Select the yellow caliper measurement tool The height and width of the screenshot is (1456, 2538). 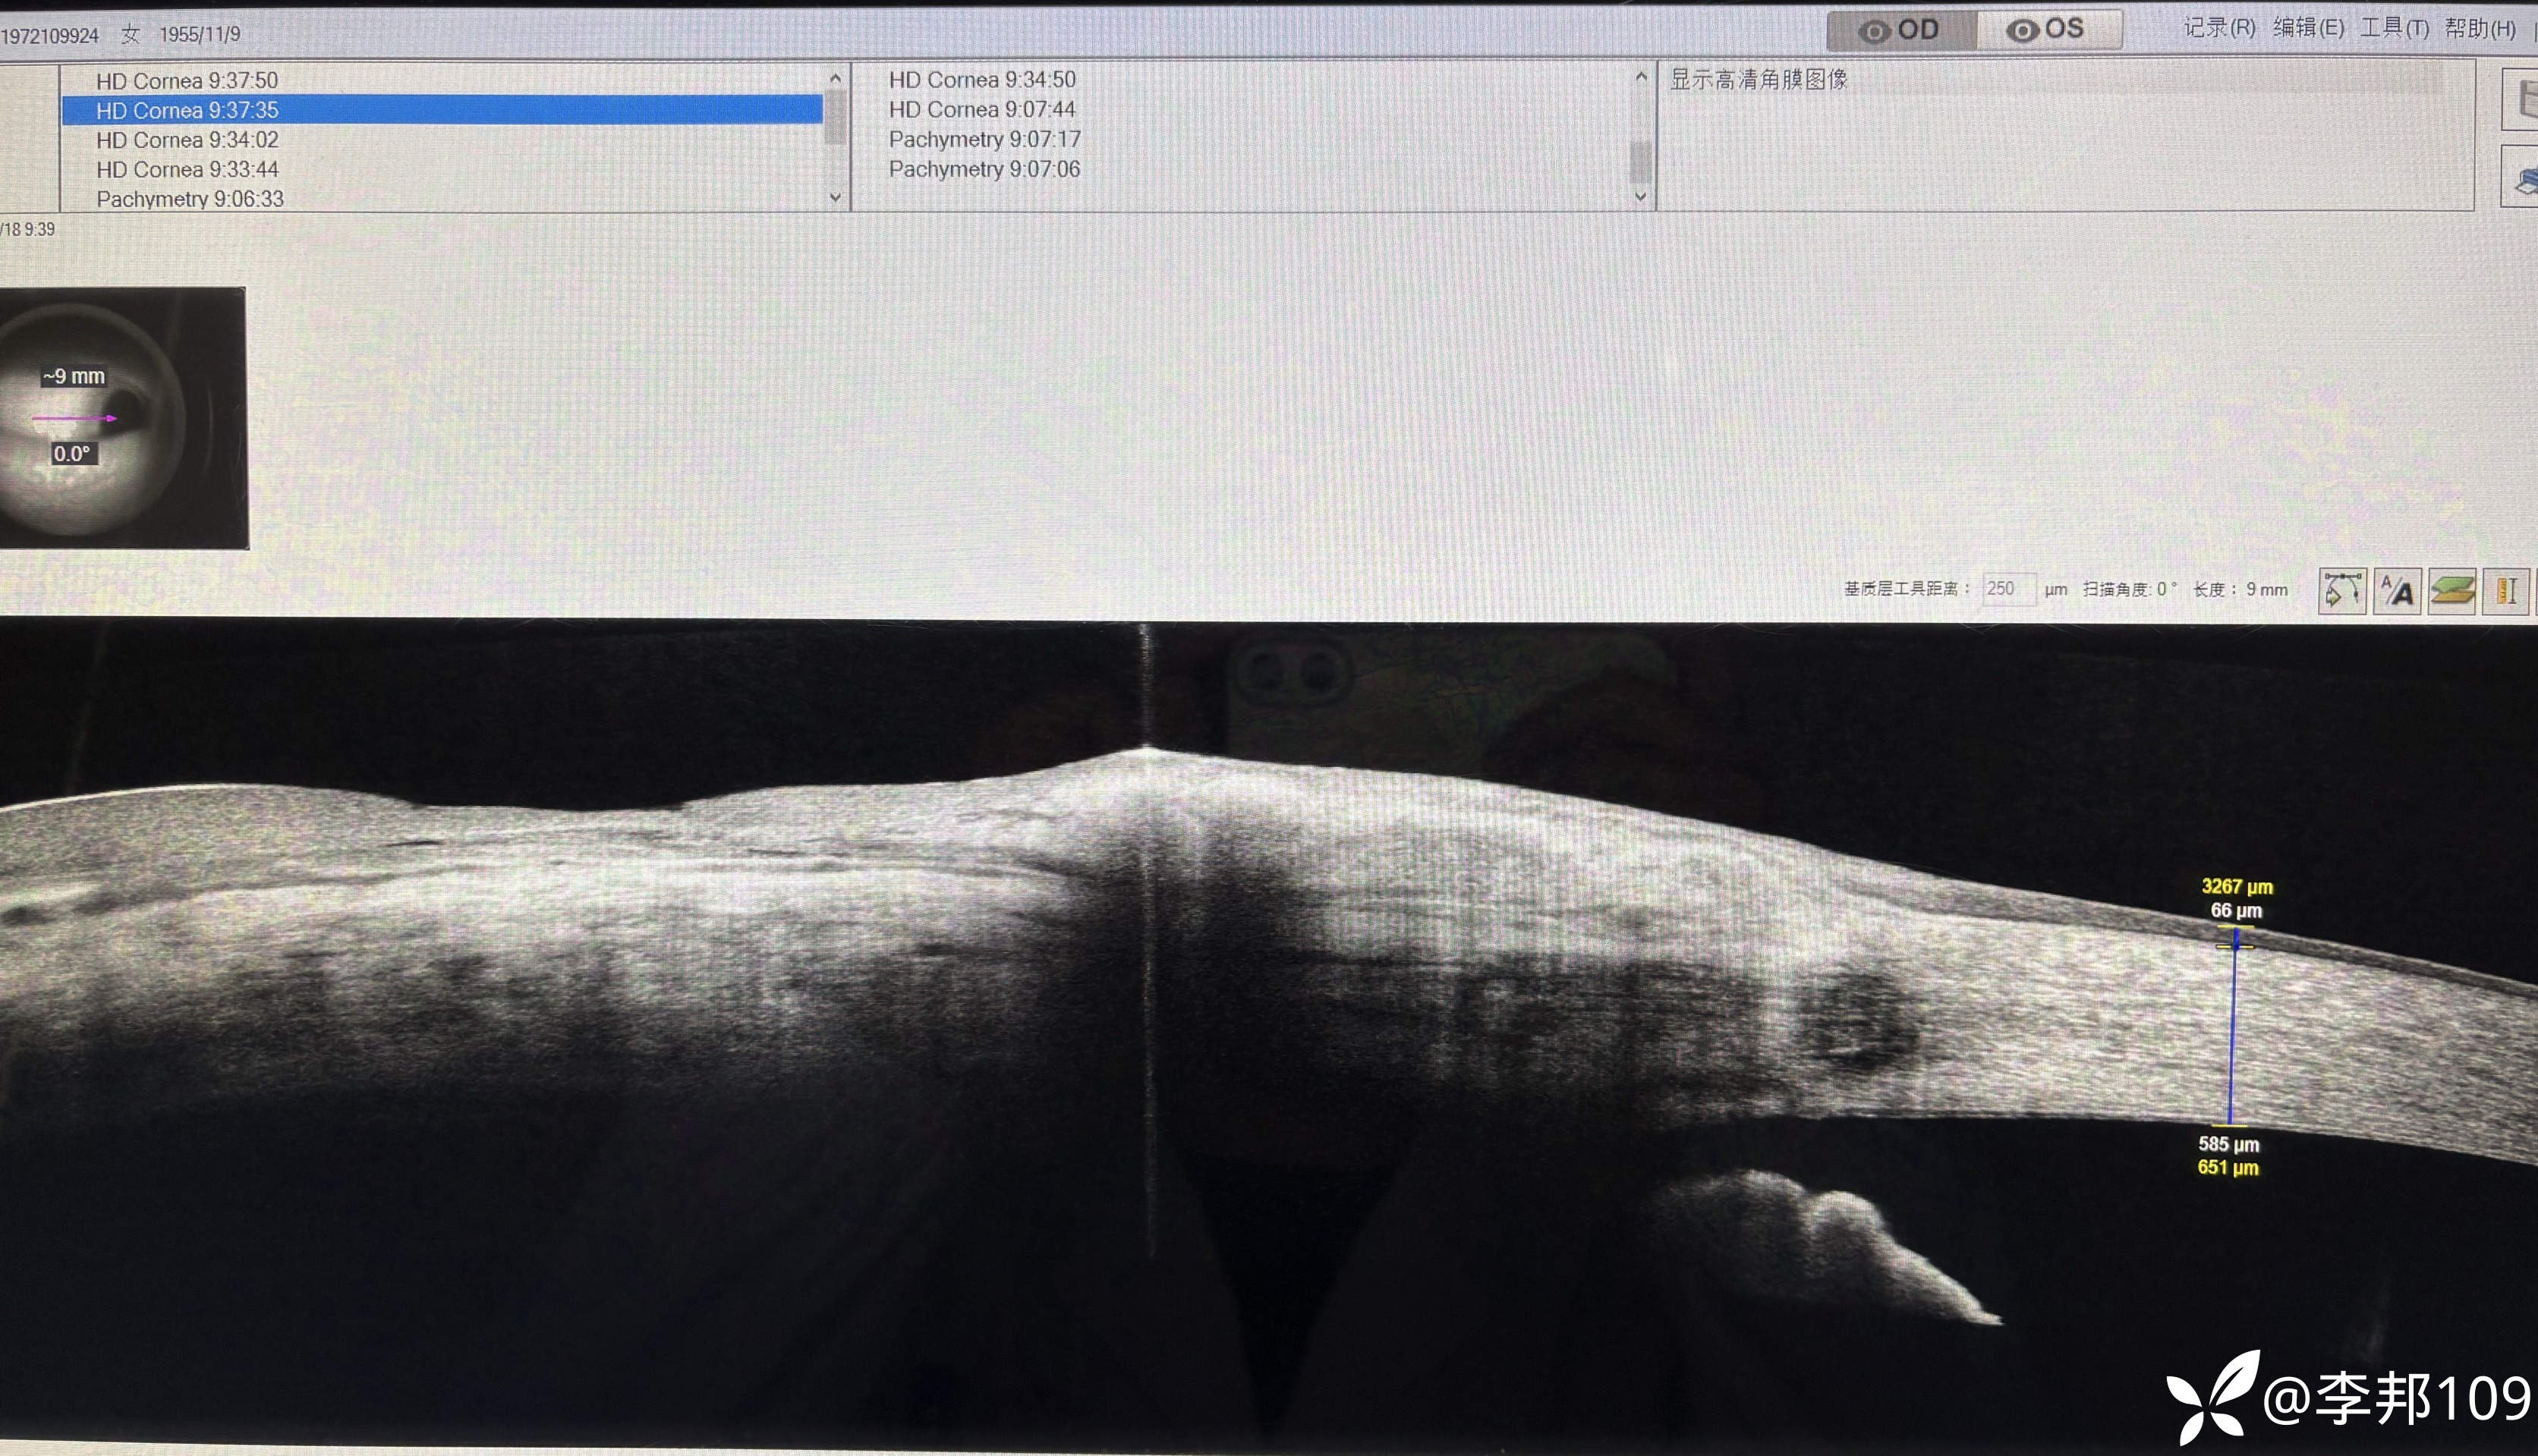pos(2506,590)
